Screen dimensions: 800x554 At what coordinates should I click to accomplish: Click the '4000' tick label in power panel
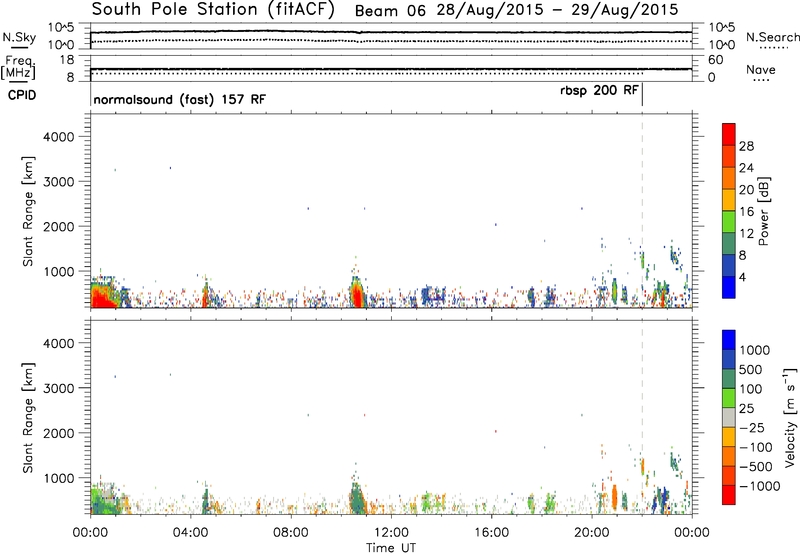click(x=58, y=137)
